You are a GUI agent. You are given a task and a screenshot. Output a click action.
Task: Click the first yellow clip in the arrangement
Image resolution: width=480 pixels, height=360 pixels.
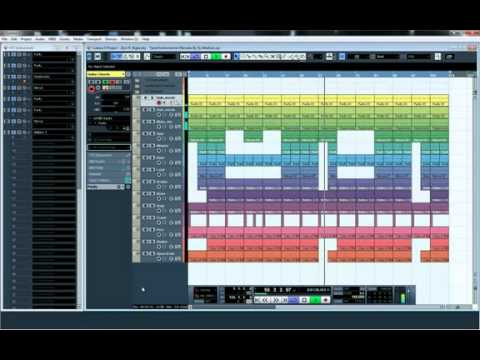click(198, 101)
